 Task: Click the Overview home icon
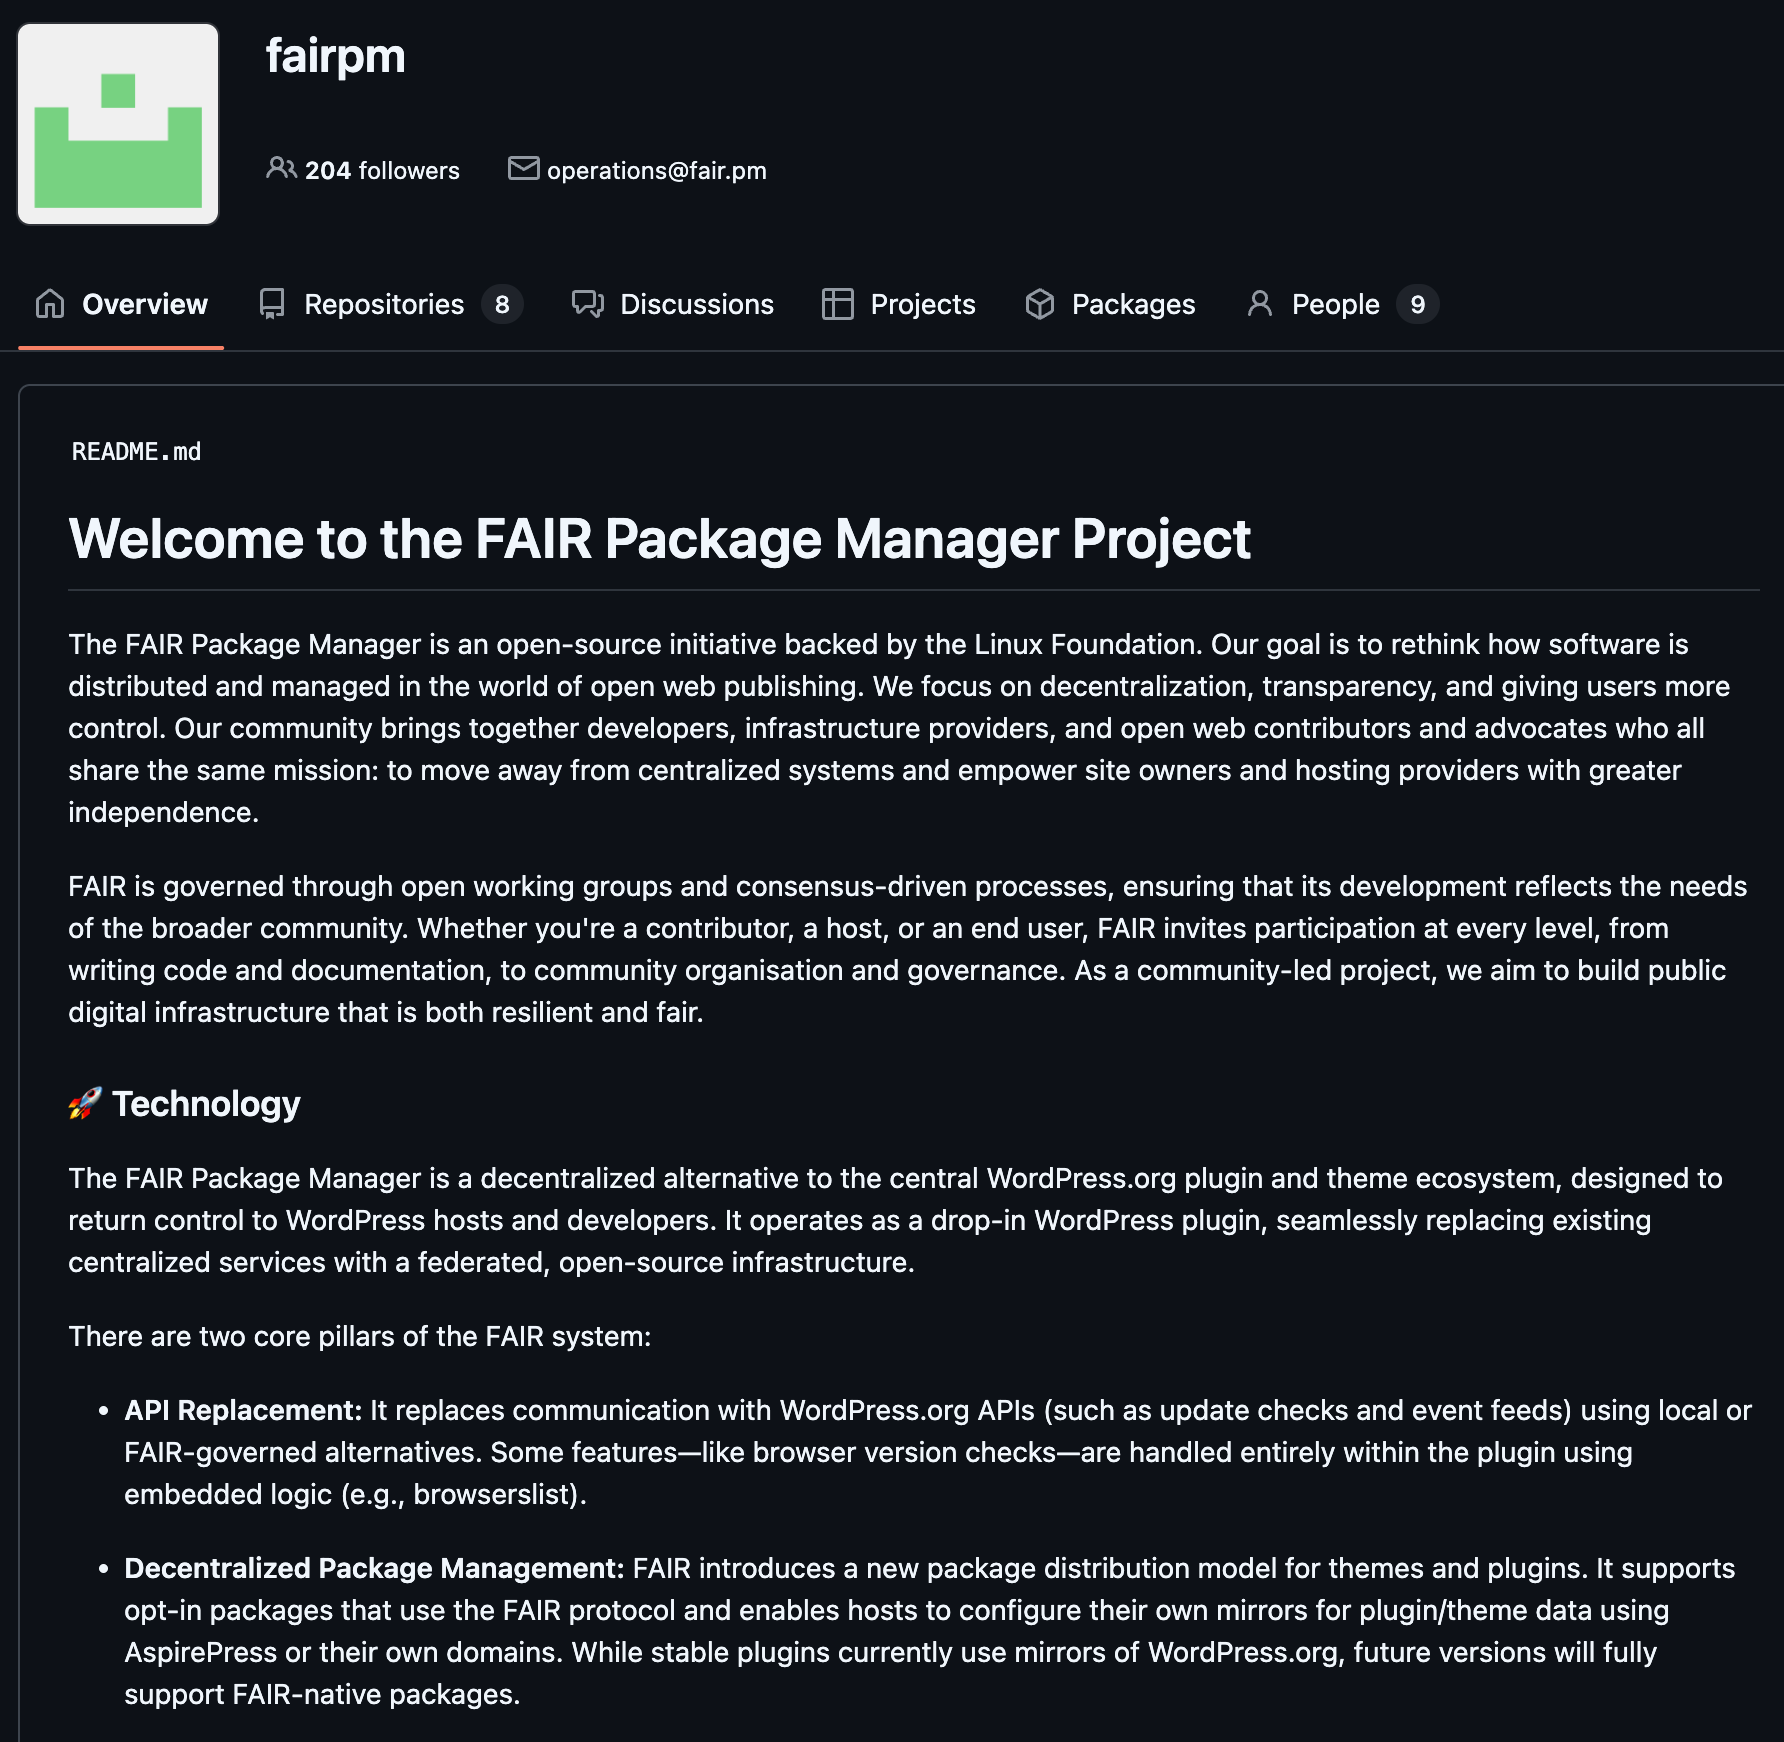(x=50, y=304)
